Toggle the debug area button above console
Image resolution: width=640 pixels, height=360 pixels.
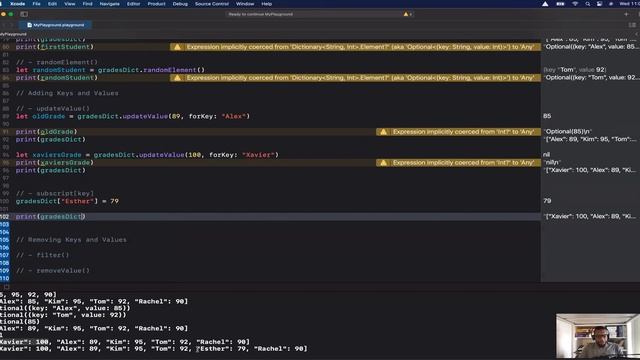tap(7, 287)
